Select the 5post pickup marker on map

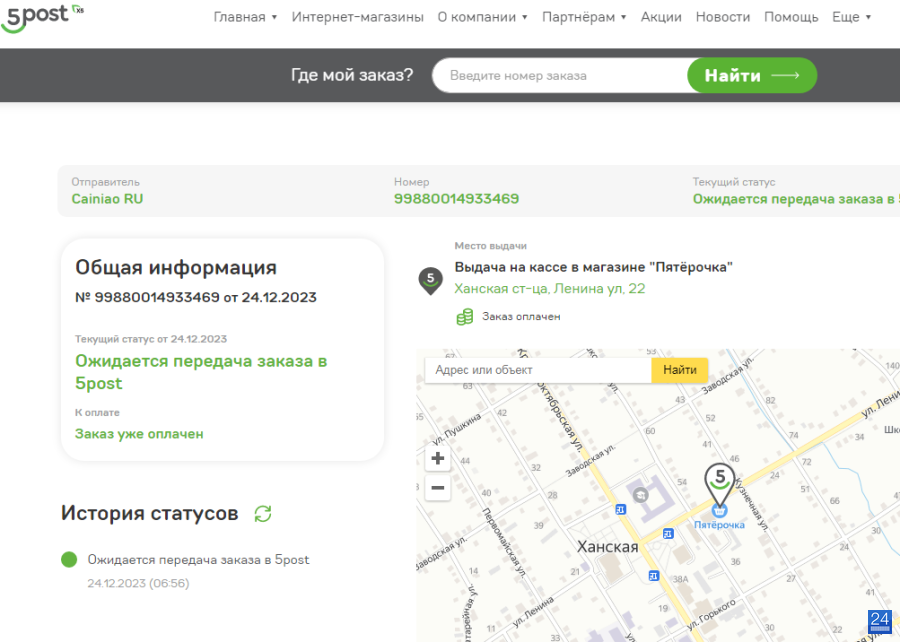[719, 483]
